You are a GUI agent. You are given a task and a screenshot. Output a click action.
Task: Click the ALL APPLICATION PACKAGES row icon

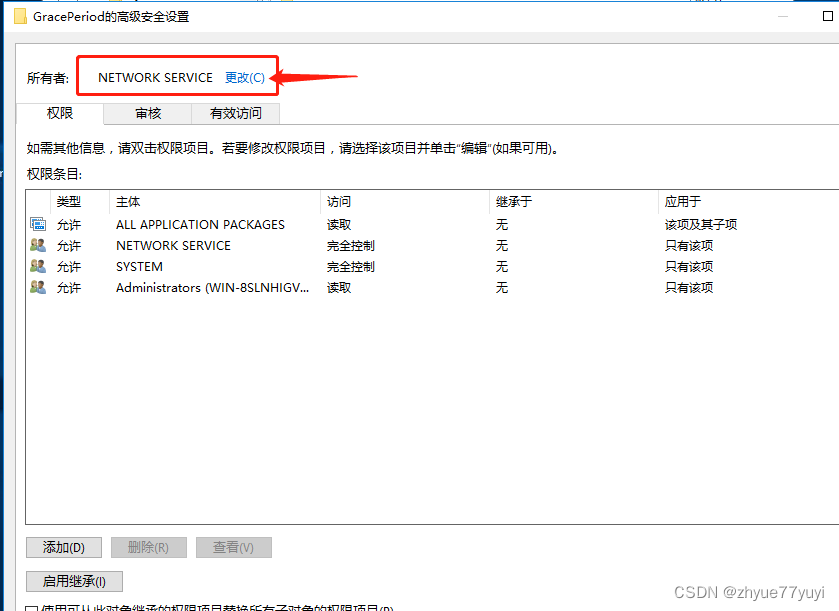point(38,224)
